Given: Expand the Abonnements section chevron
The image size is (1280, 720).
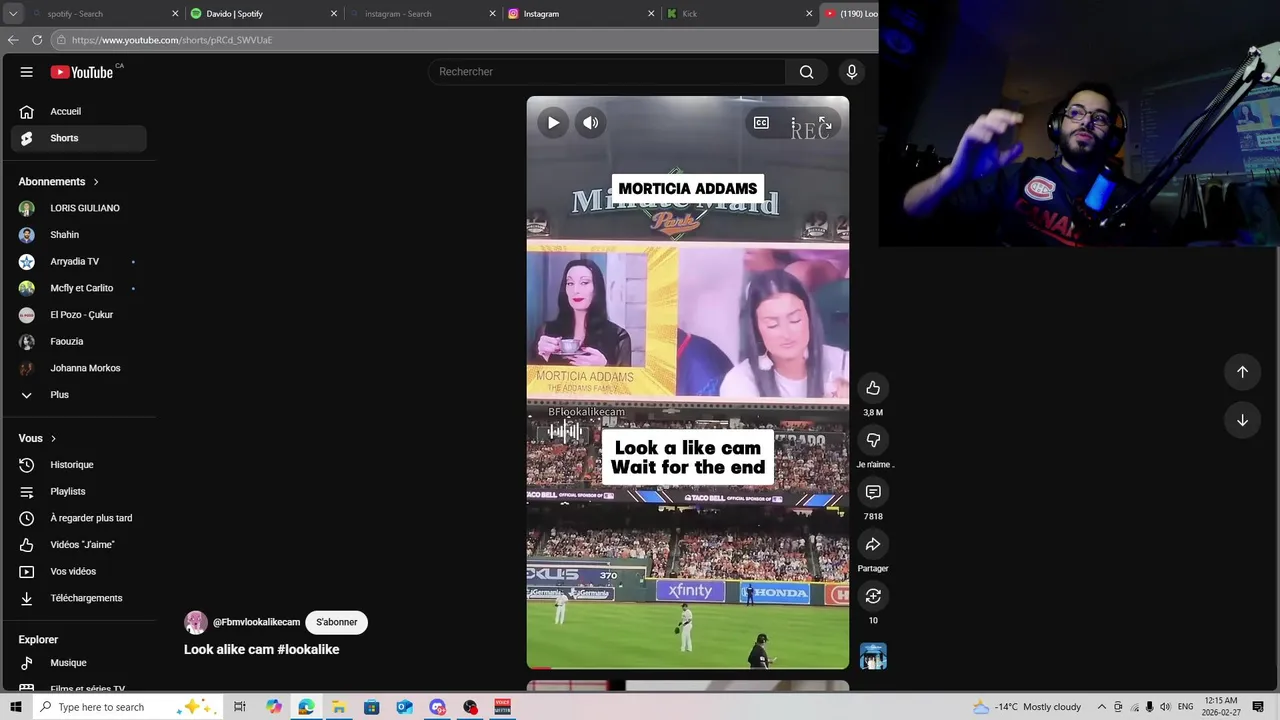Looking at the screenshot, I should tap(96, 182).
